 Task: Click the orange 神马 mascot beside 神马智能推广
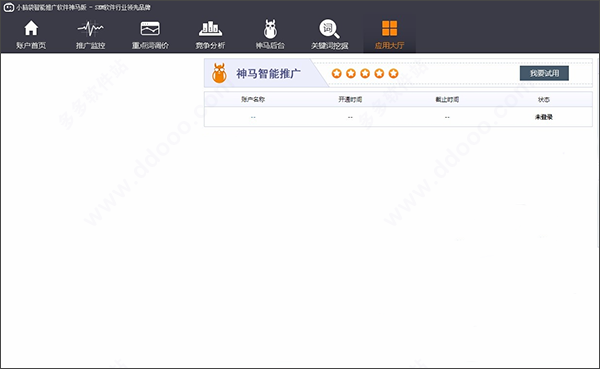point(219,73)
